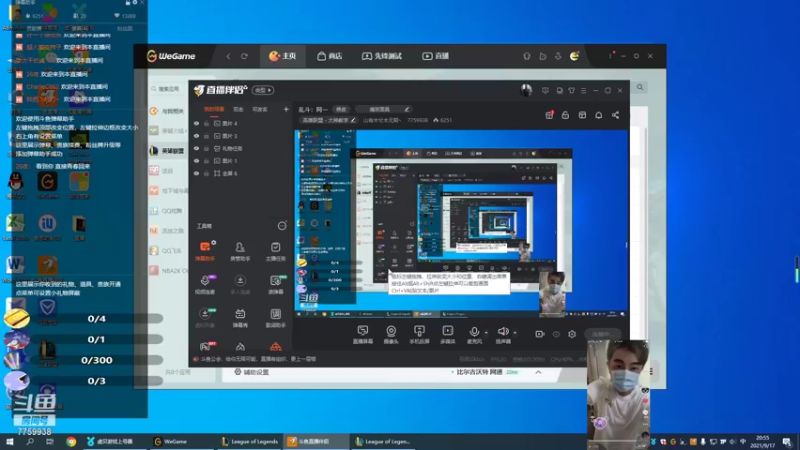Open stream settings gear in bottom bar
The image size is (800, 450).
(572, 334)
